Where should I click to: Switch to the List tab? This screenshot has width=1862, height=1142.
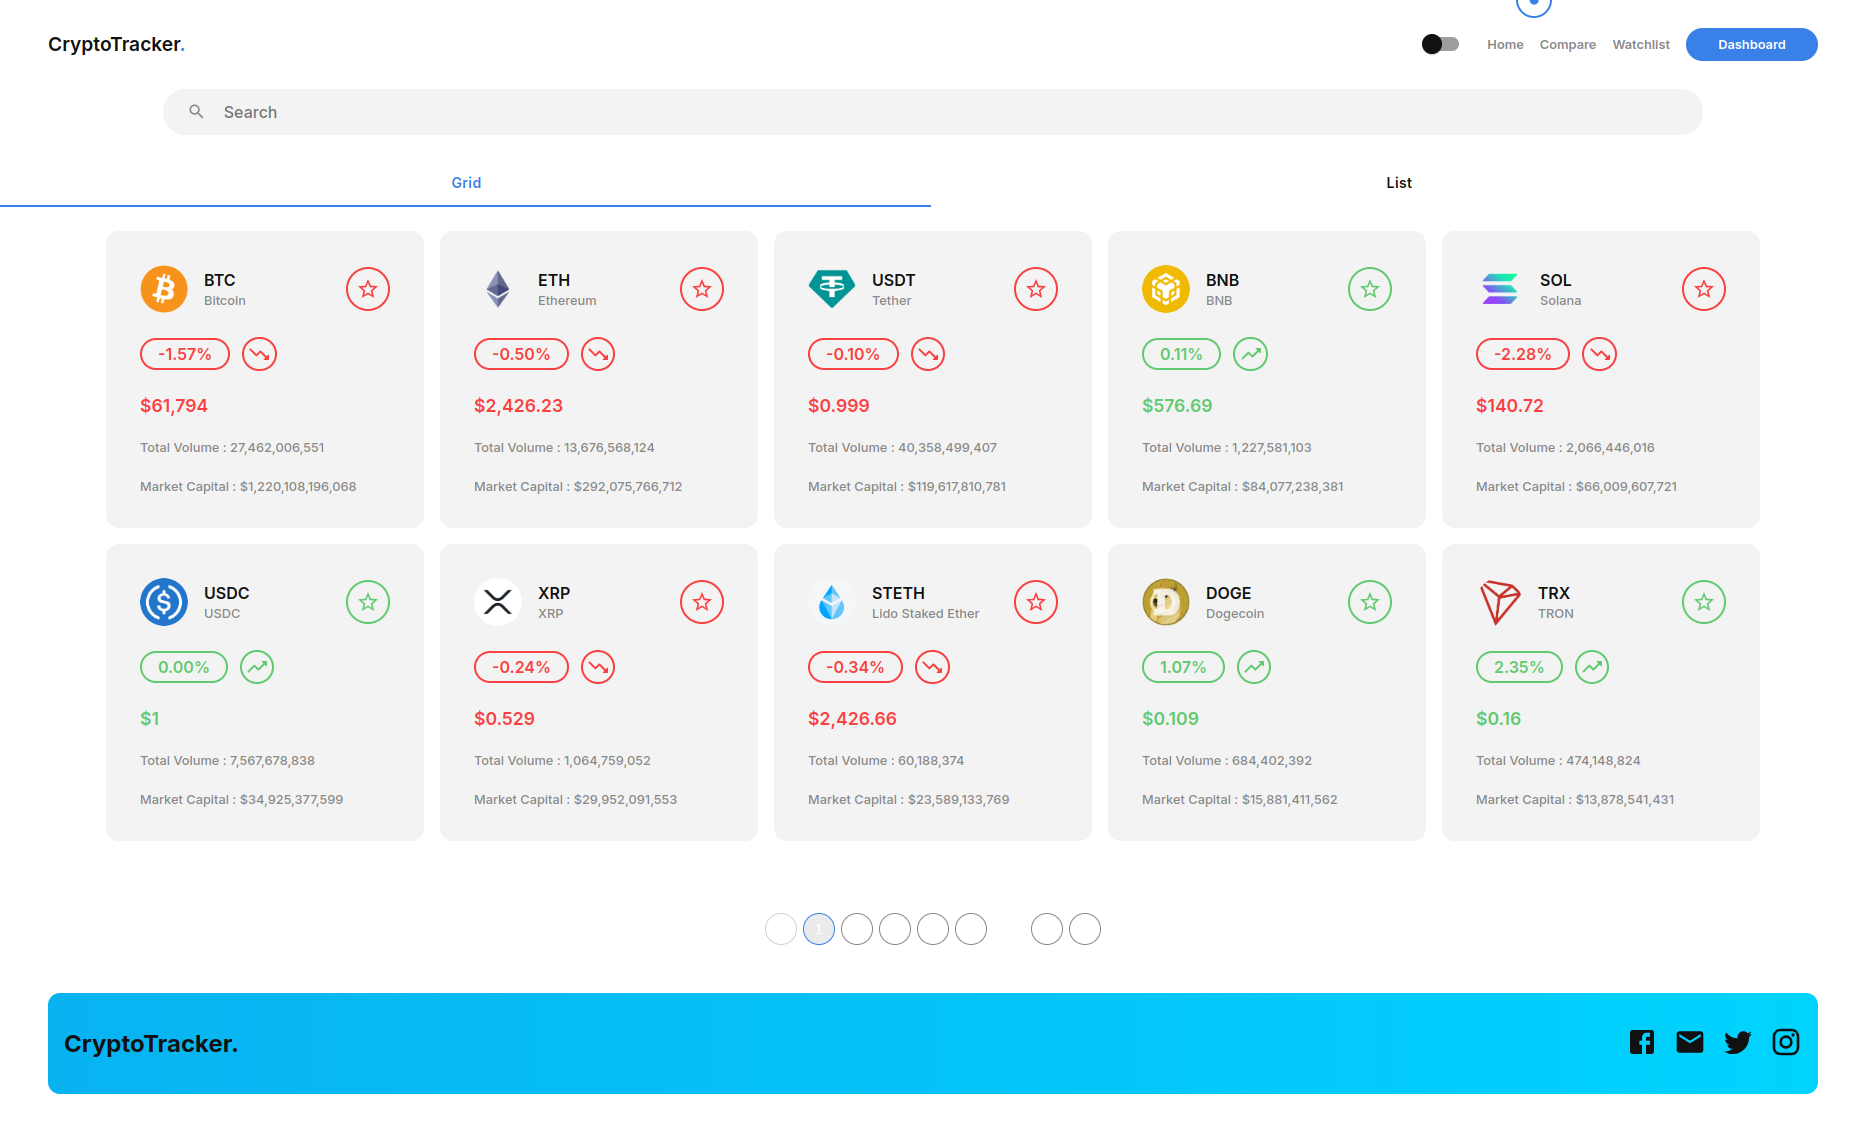coord(1398,183)
